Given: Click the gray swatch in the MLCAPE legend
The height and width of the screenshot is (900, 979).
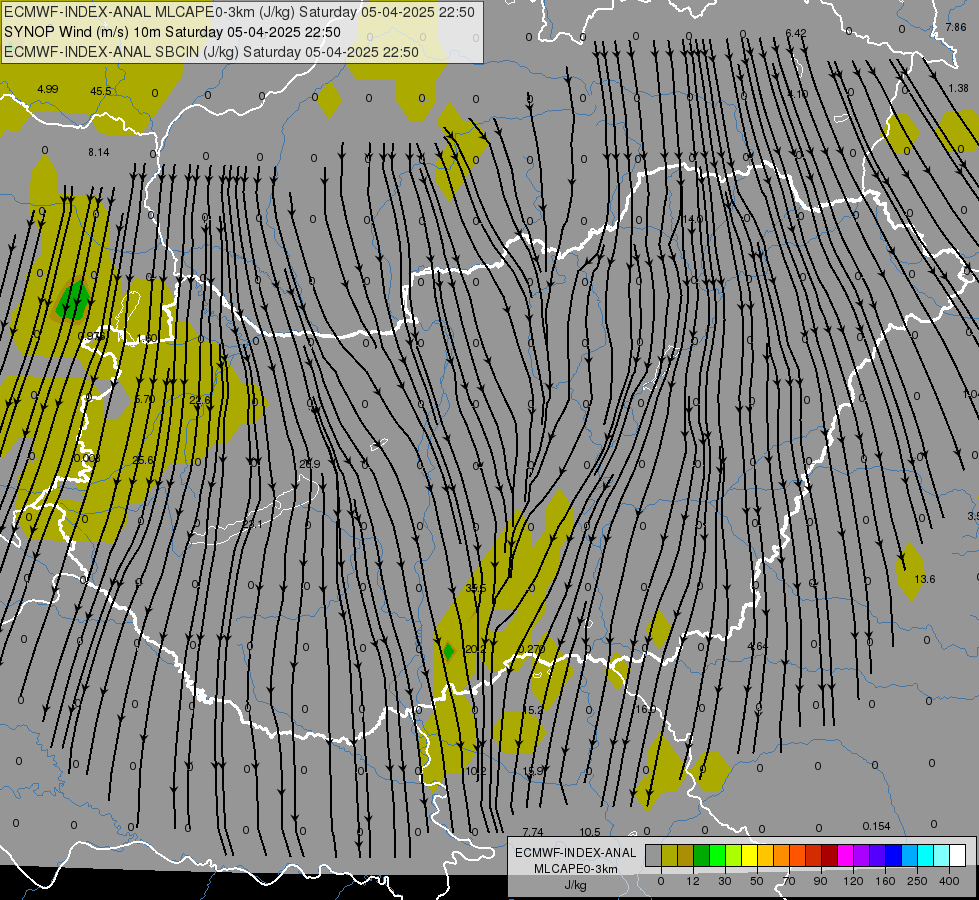Looking at the screenshot, I should tap(653, 856).
